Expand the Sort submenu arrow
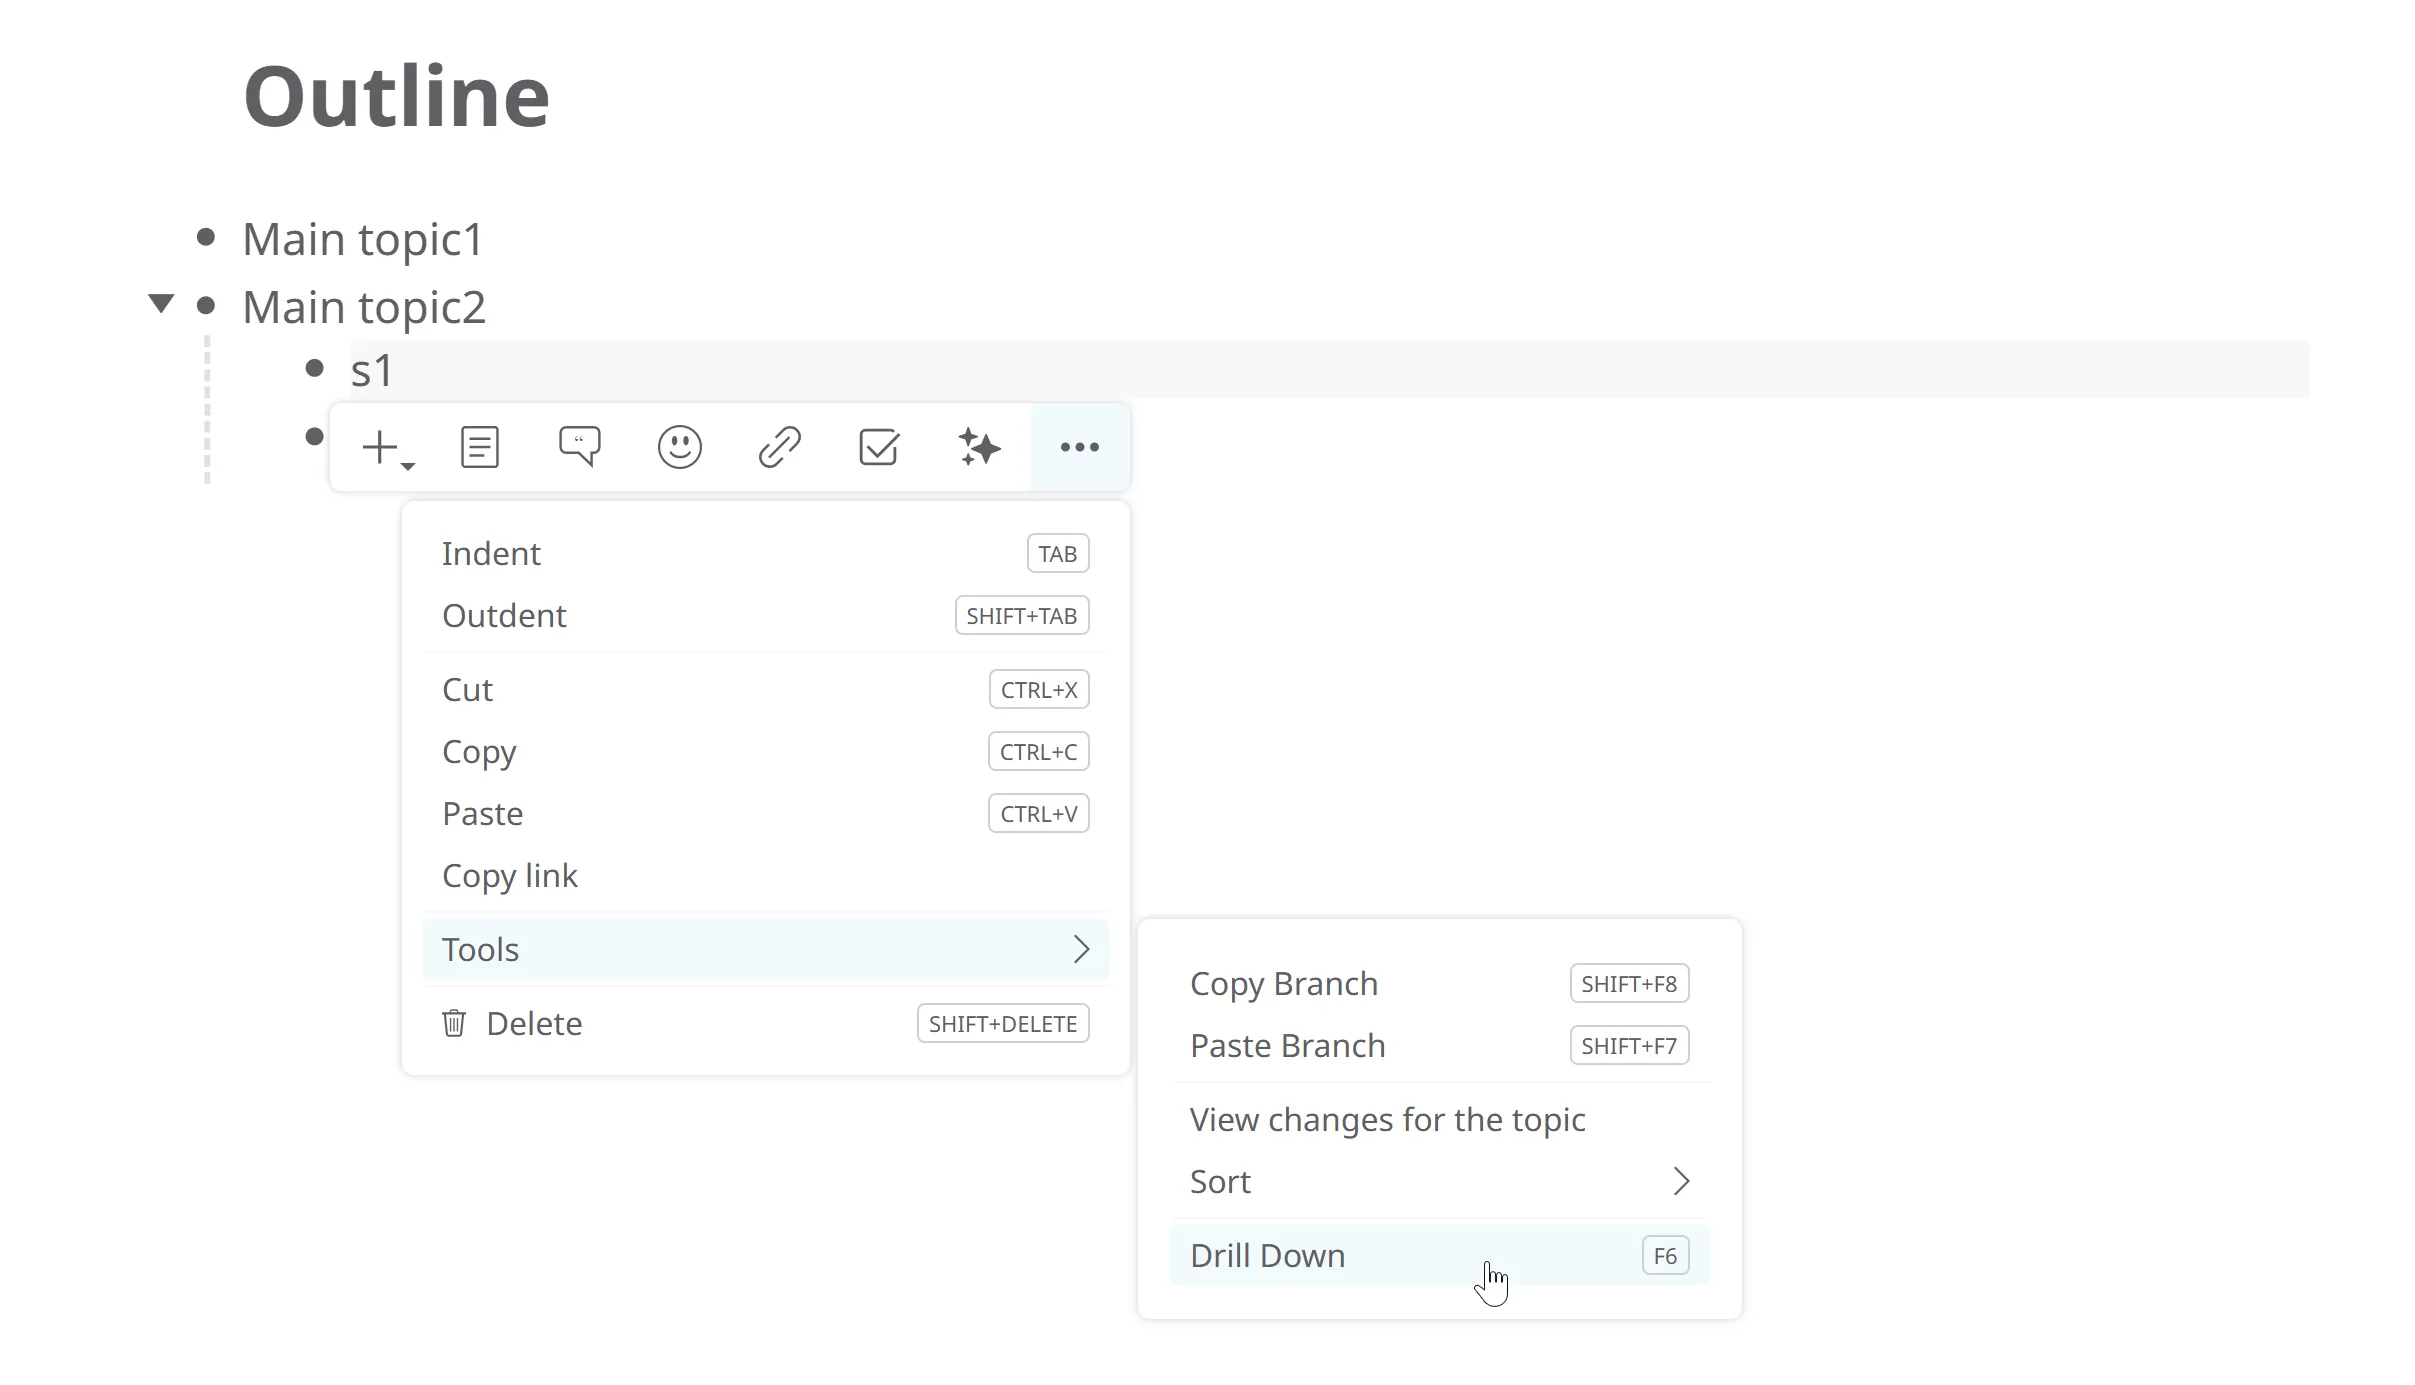This screenshot has height=1385, width=2415. [x=1680, y=1181]
